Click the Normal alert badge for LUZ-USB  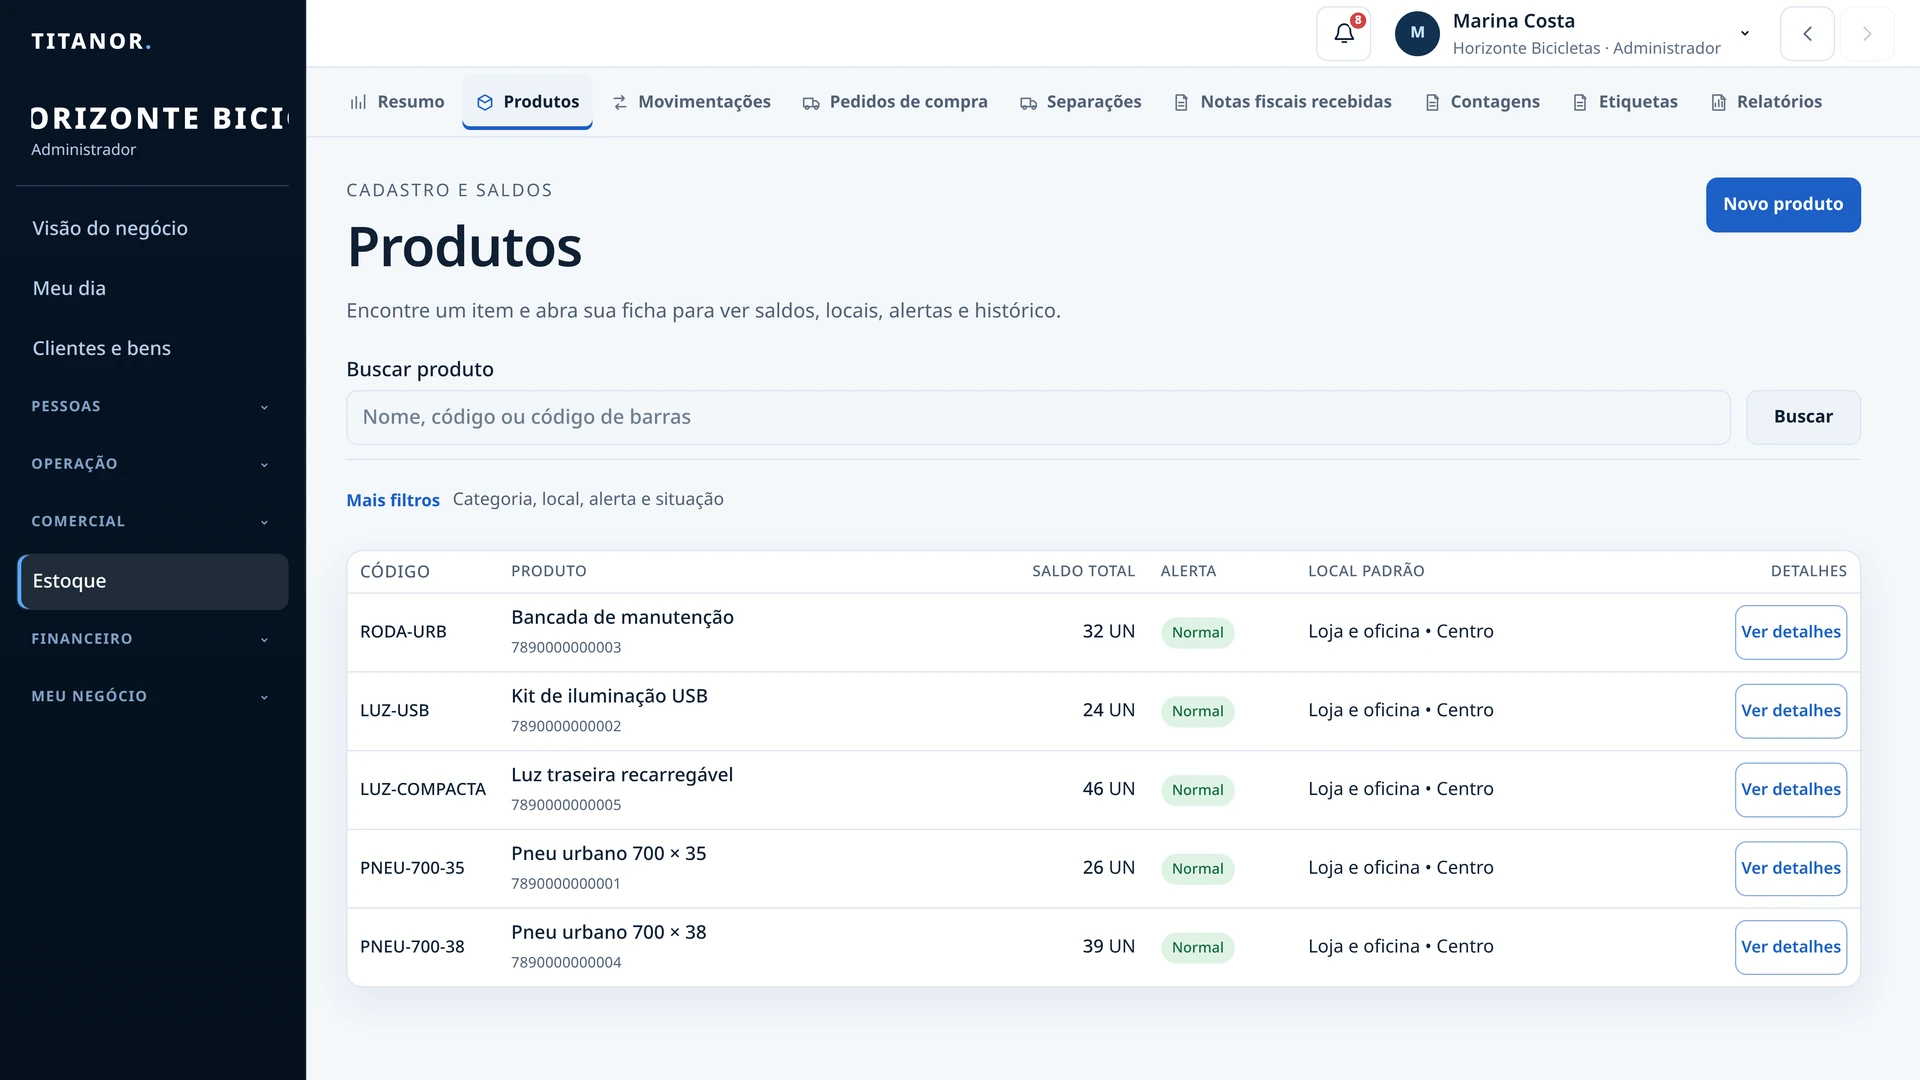(1197, 711)
